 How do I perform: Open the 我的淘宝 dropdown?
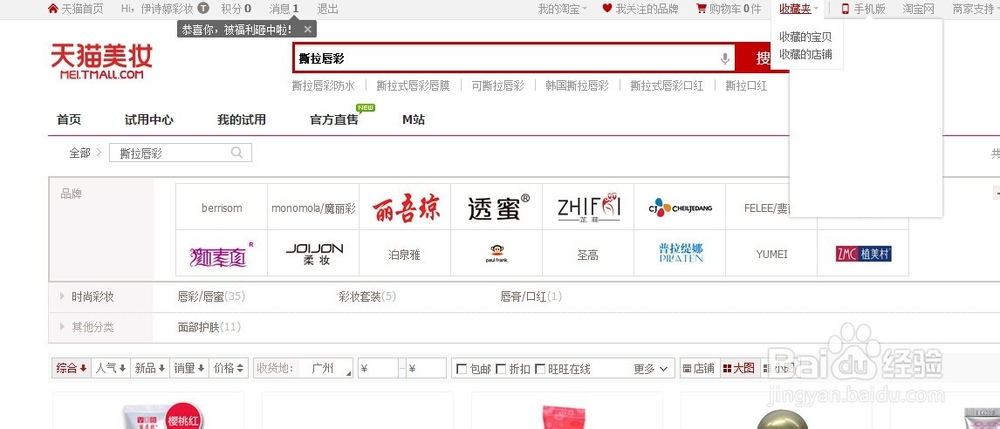(x=562, y=9)
